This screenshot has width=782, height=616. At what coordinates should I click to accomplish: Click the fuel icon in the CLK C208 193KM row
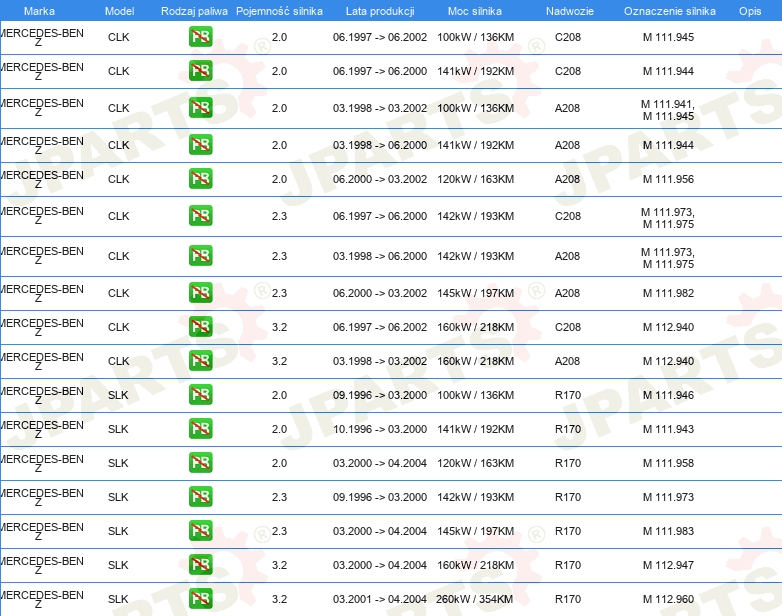click(x=200, y=215)
